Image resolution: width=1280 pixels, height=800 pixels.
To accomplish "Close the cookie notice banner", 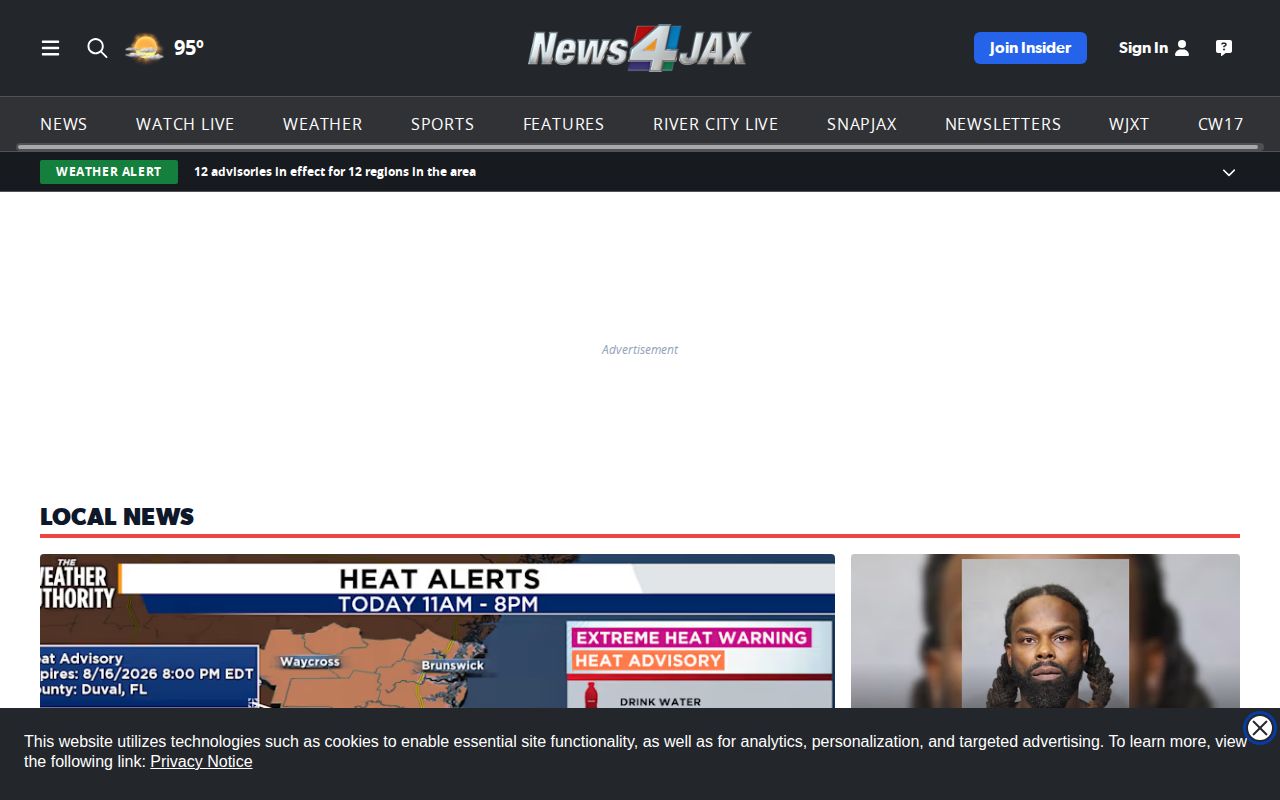I will [1260, 728].
